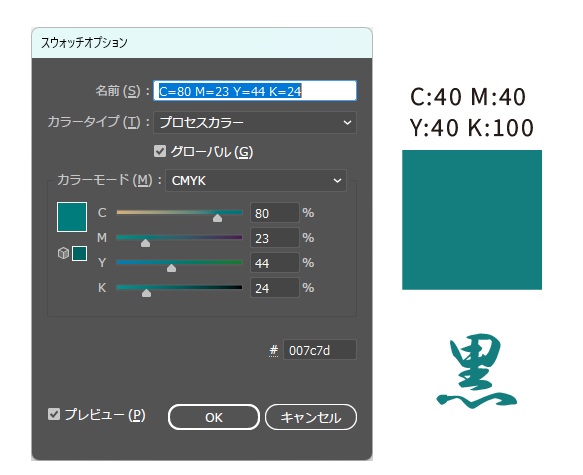
Task: Click the teal 黒 kanji artwork
Action: pyautogui.click(x=477, y=371)
